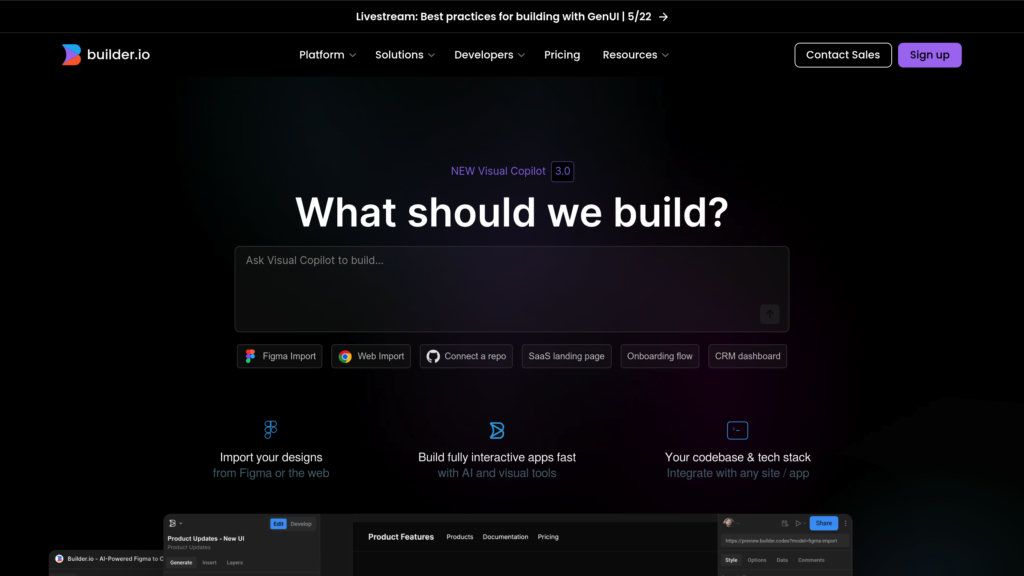Click 'Your codebase & tech stack' text
This screenshot has height=576, width=1024.
(737, 457)
